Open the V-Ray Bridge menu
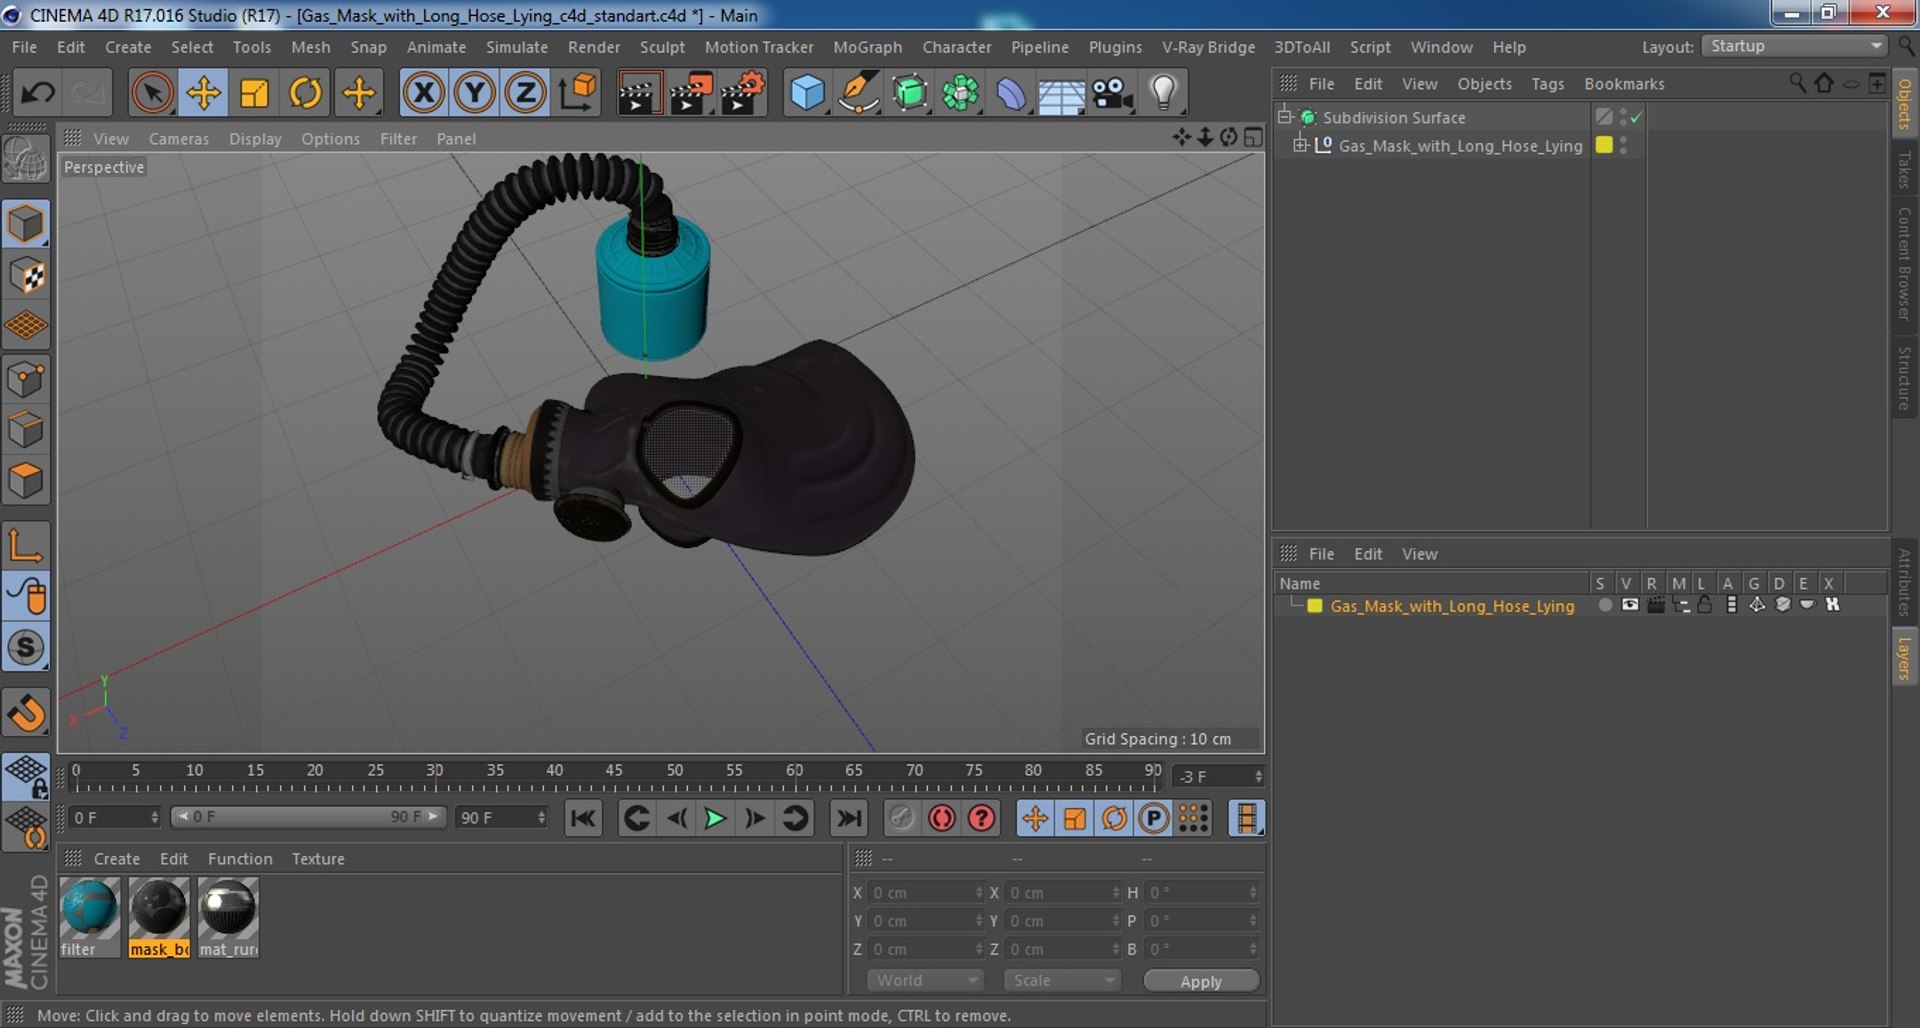 pyautogui.click(x=1208, y=47)
